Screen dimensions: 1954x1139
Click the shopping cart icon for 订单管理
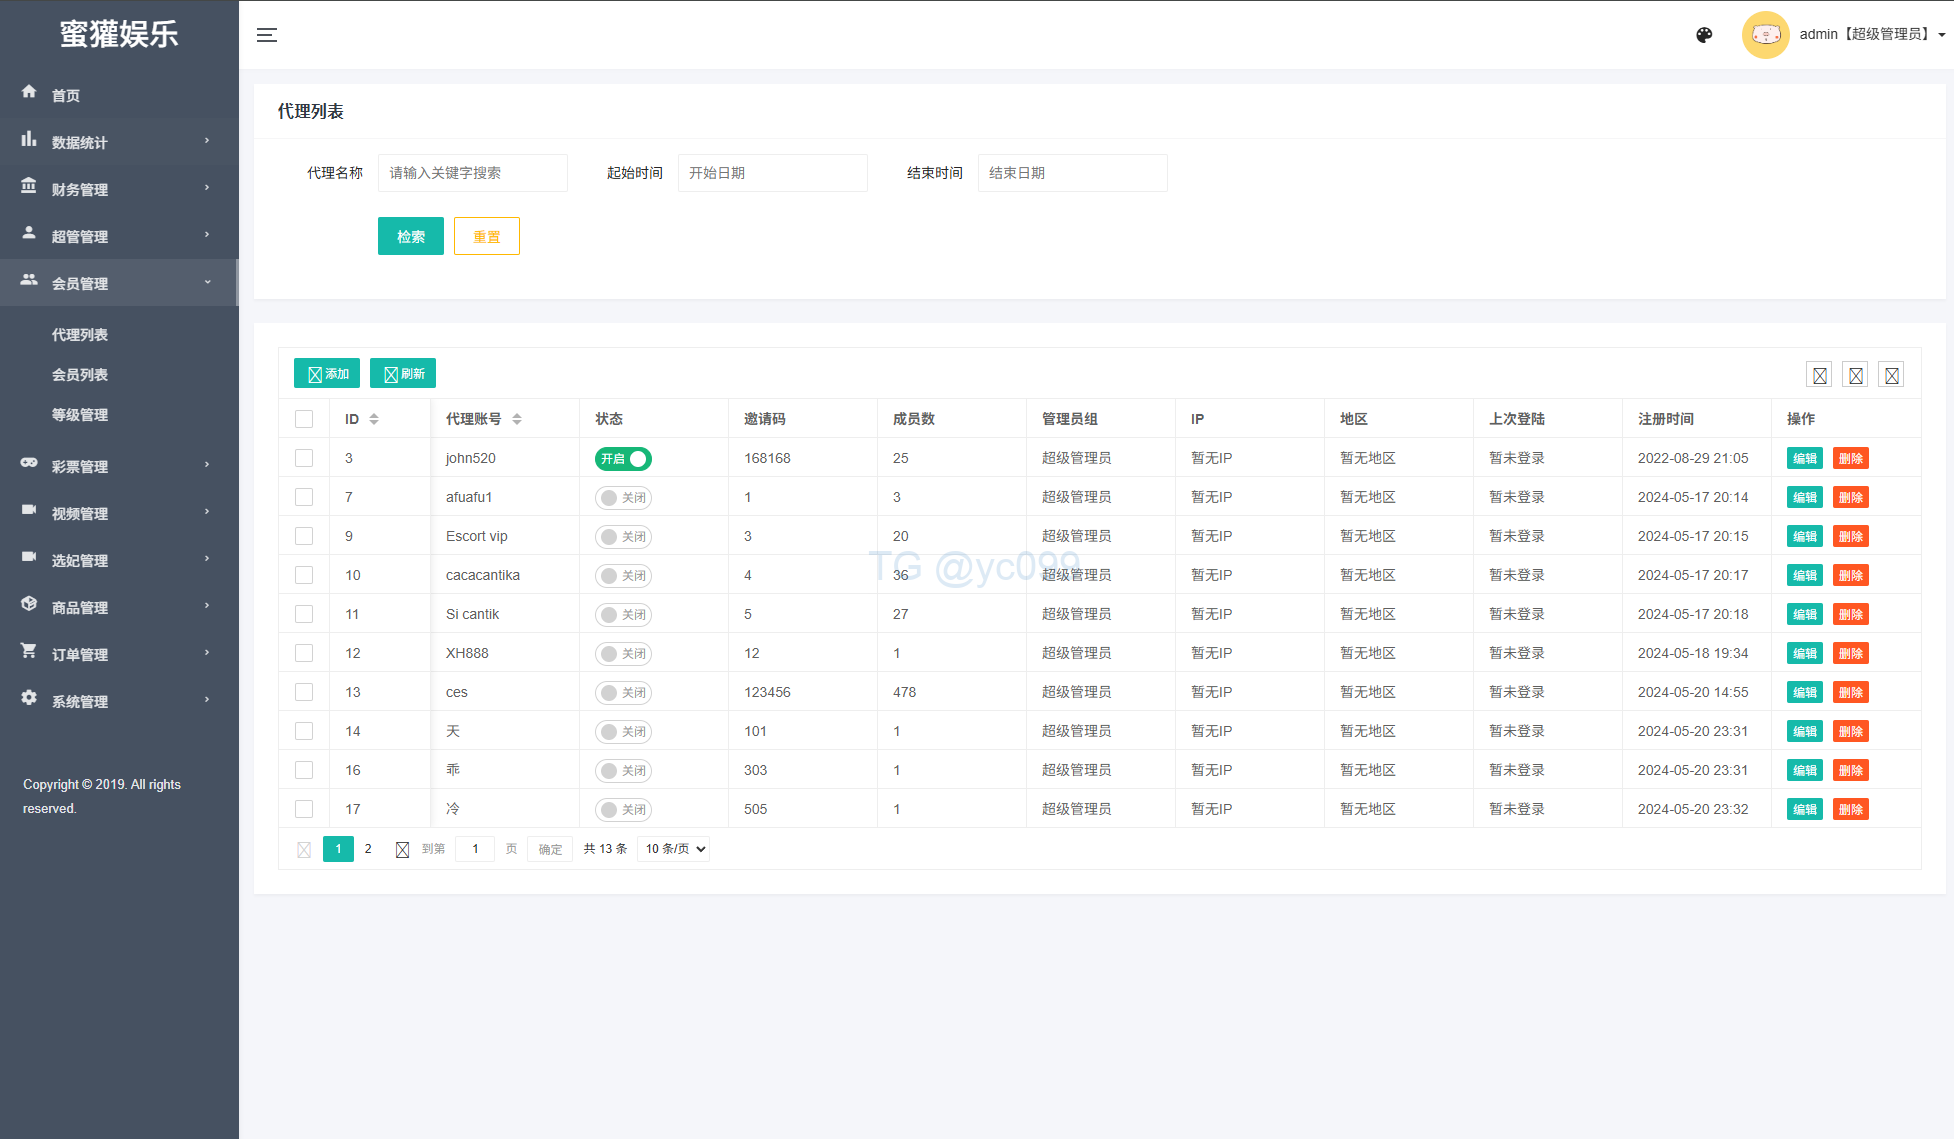(29, 651)
